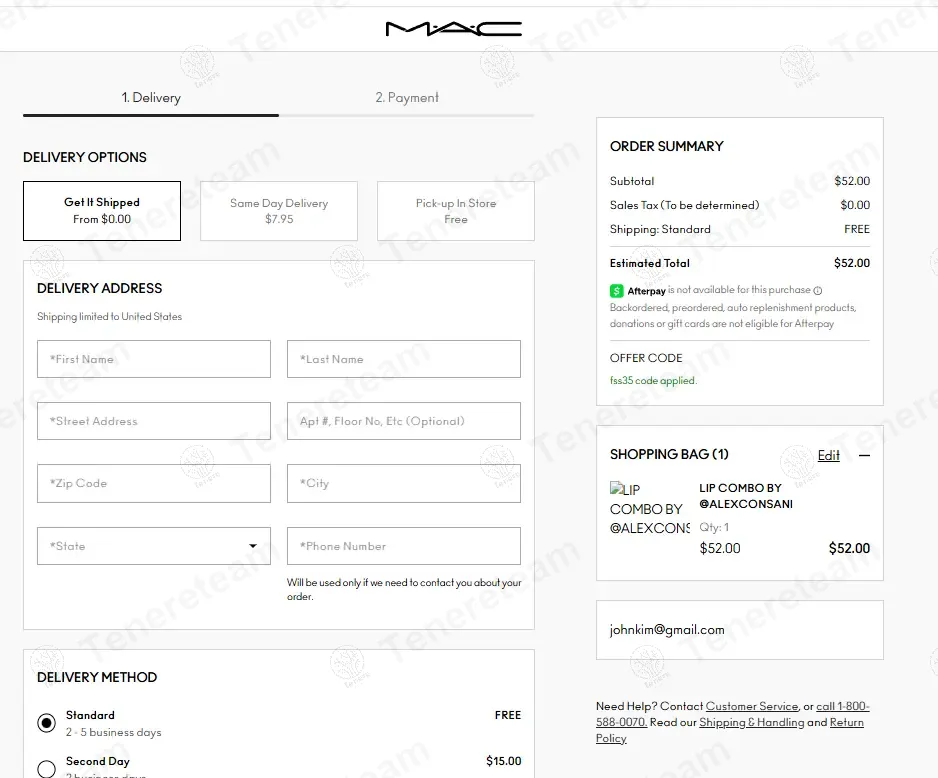Select the Standard delivery radio button
Image resolution: width=938 pixels, height=778 pixels.
(46, 723)
